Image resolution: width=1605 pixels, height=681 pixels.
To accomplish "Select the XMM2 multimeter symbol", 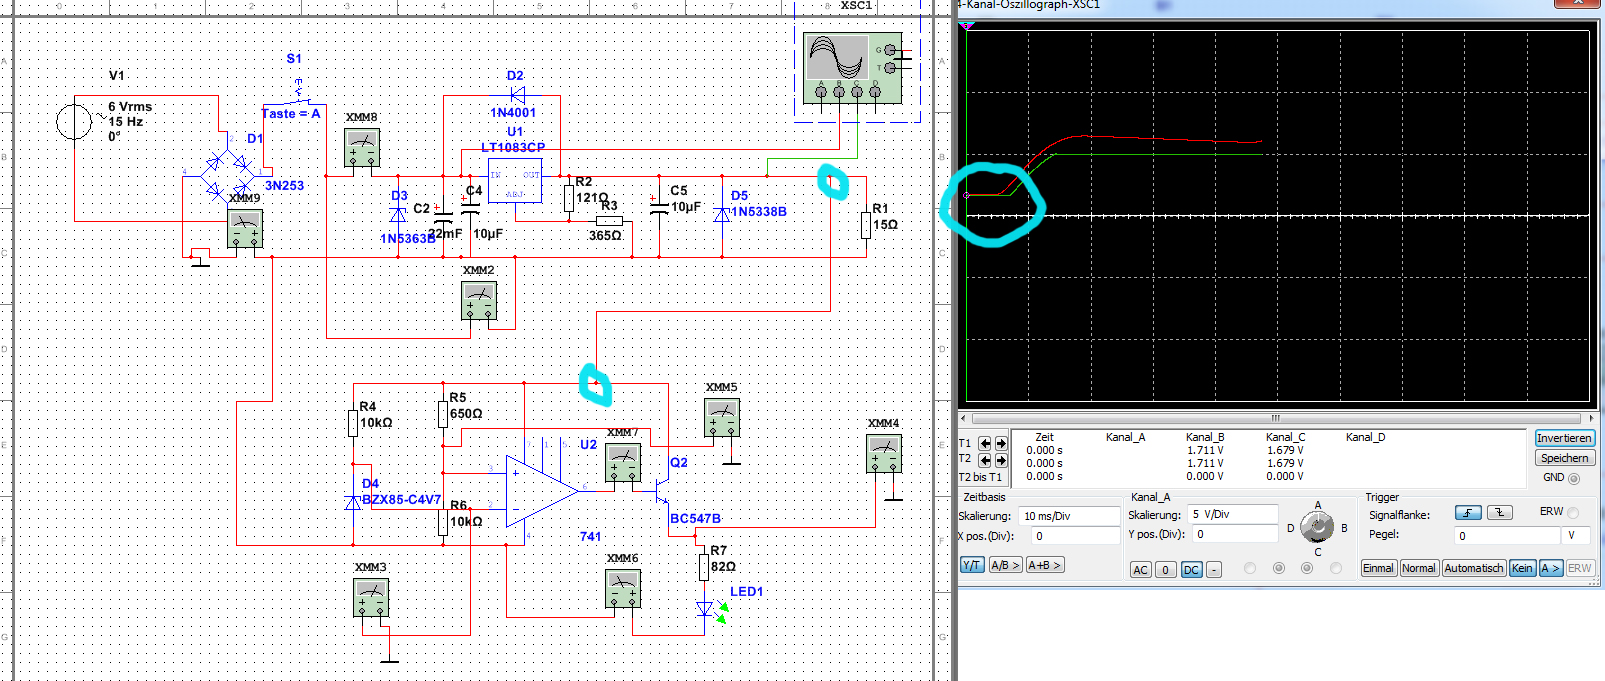I will tap(479, 301).
